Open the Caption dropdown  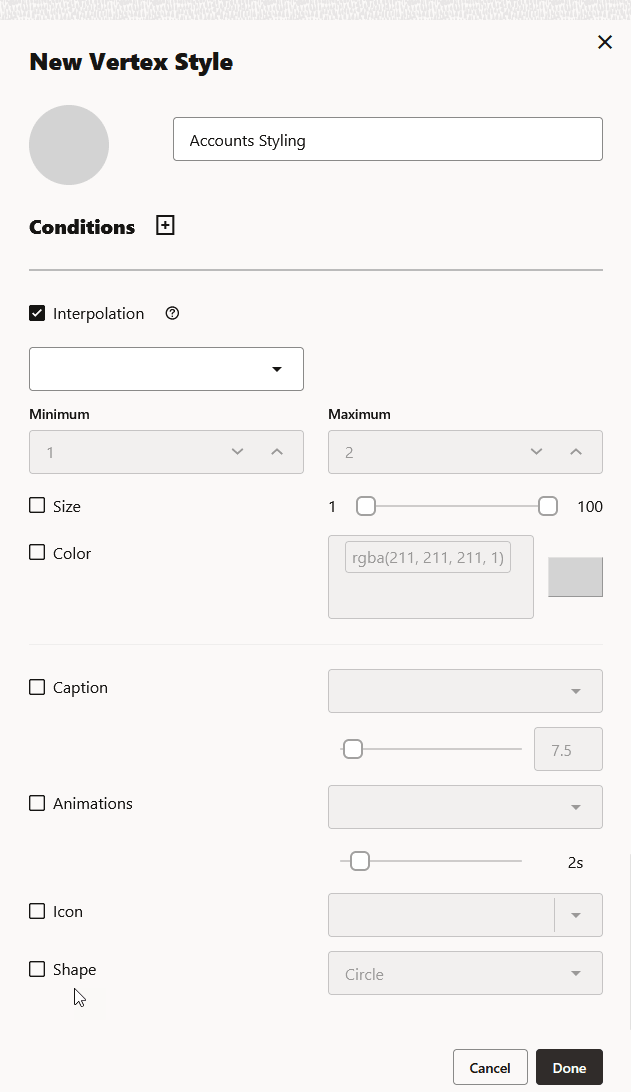click(465, 691)
